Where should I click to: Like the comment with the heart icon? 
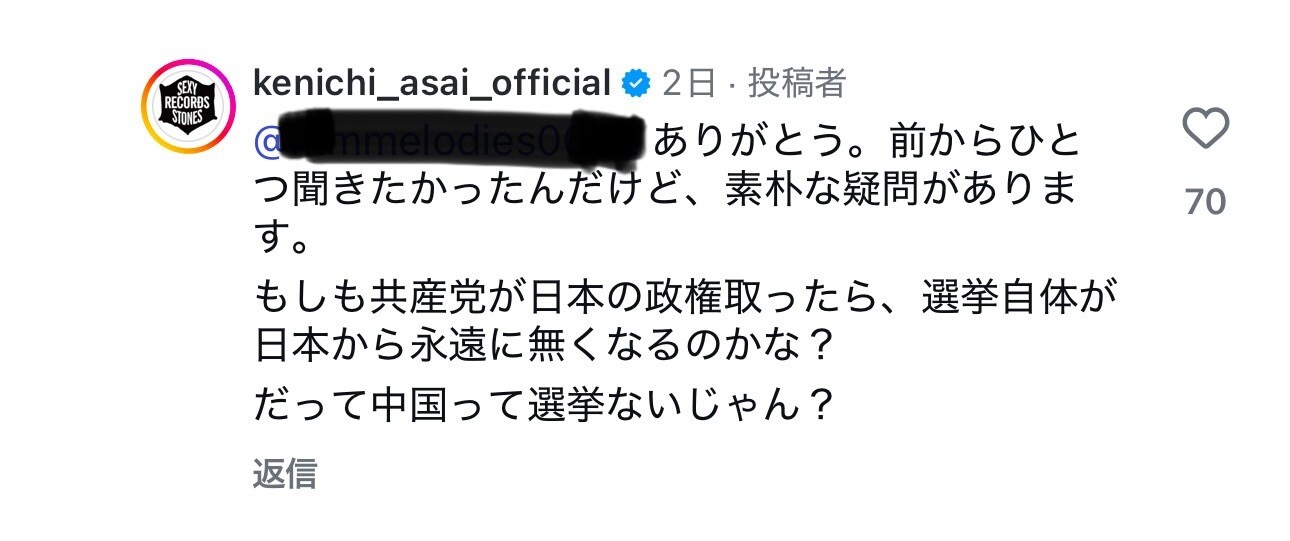tap(1205, 132)
